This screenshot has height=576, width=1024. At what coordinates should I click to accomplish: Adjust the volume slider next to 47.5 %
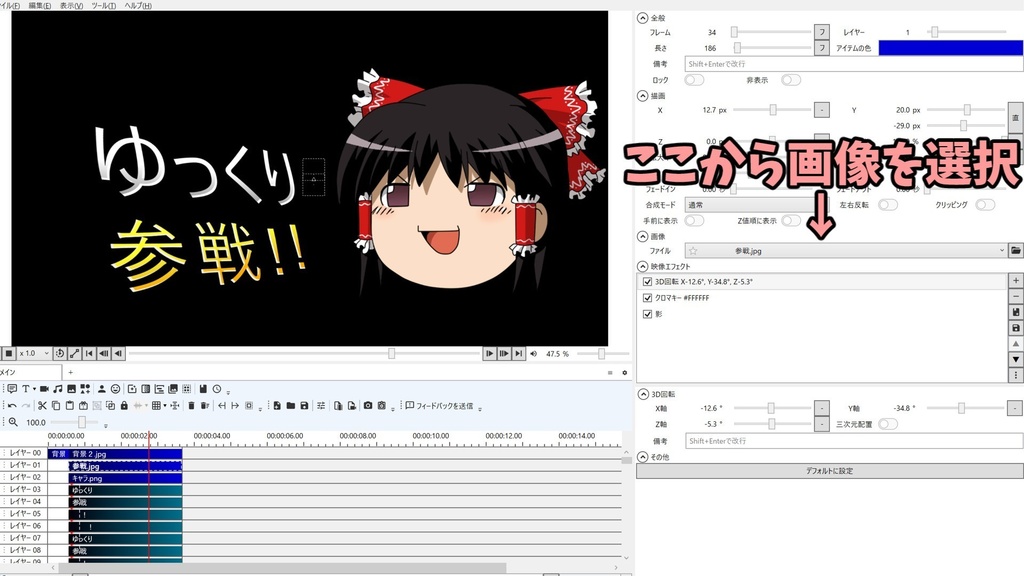point(601,353)
